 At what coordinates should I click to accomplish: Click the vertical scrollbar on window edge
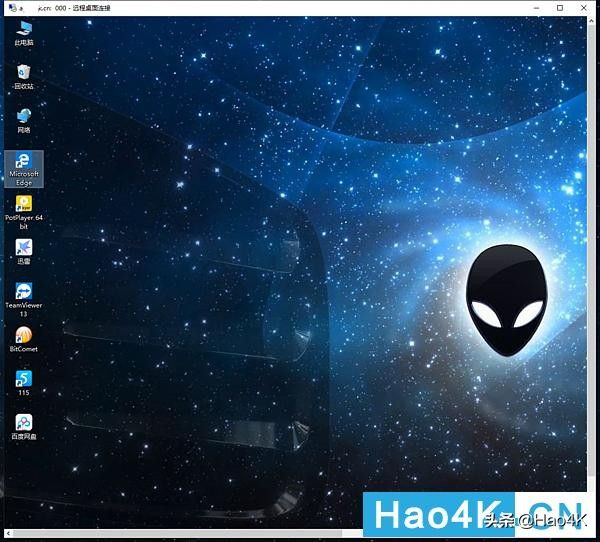(x=592, y=253)
